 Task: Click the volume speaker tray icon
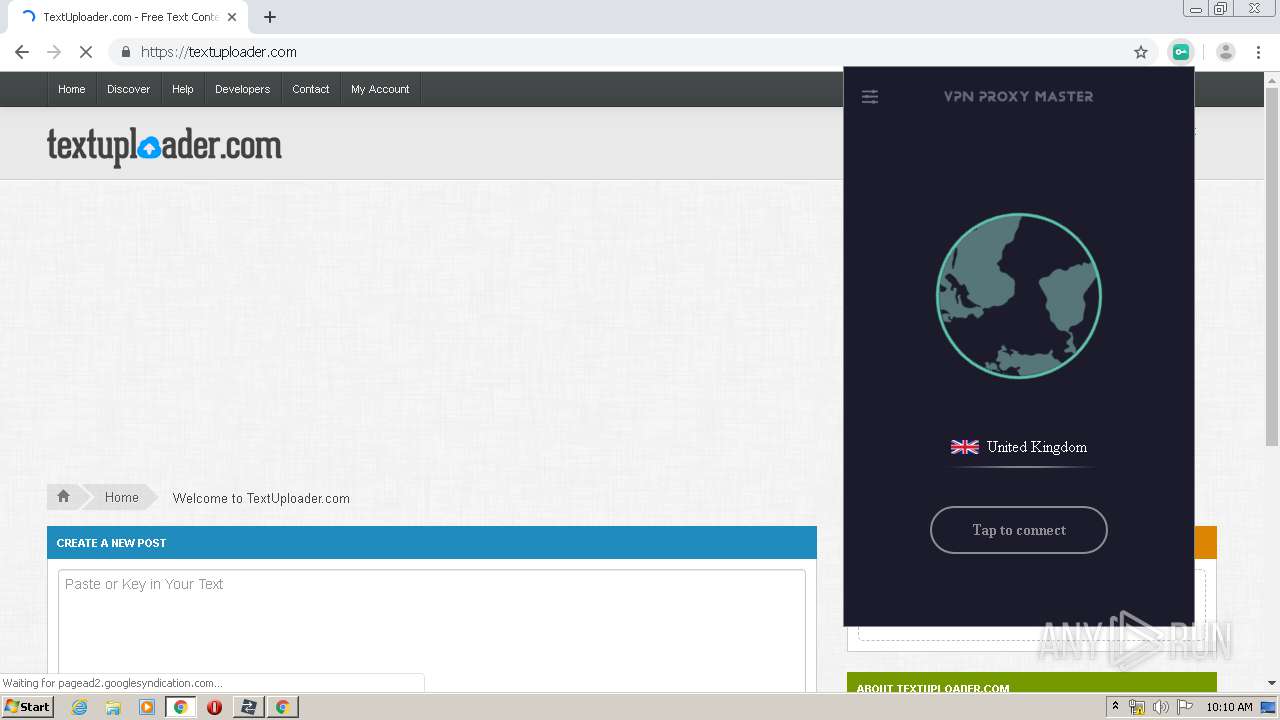point(1161,707)
